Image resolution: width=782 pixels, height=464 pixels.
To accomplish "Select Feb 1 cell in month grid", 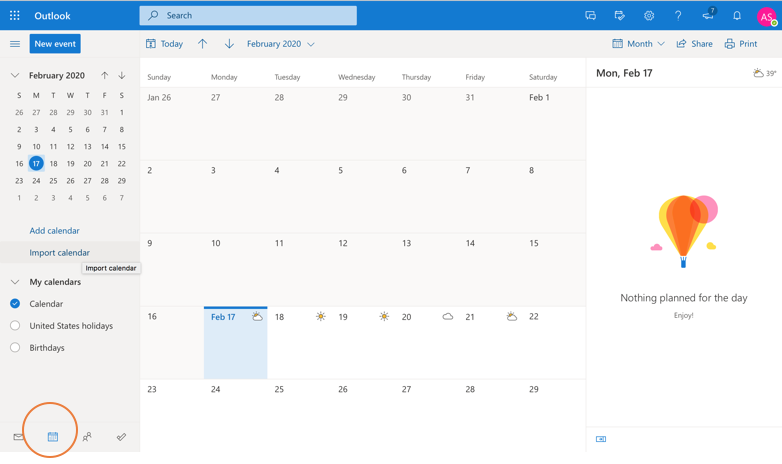I will (x=554, y=124).
